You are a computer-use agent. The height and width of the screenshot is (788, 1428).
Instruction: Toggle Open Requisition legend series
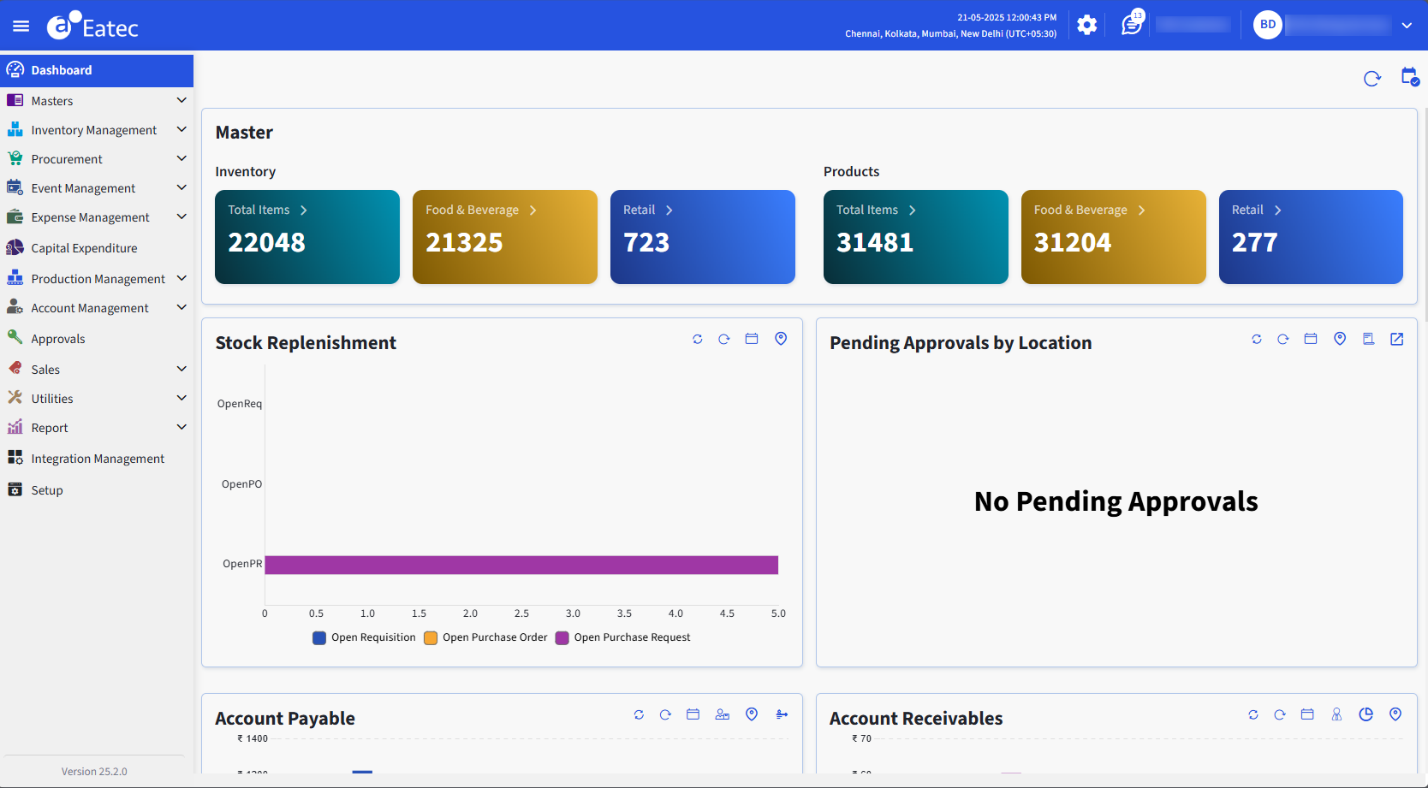(364, 638)
